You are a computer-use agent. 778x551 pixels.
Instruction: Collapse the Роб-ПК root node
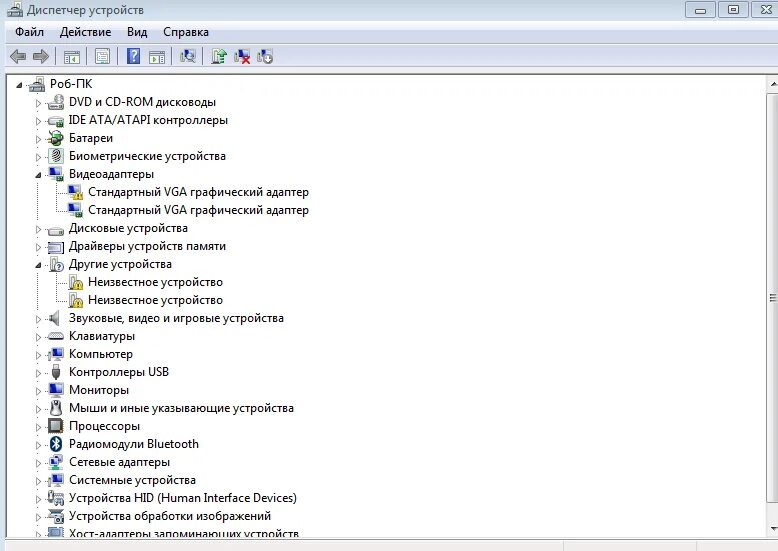coord(19,85)
